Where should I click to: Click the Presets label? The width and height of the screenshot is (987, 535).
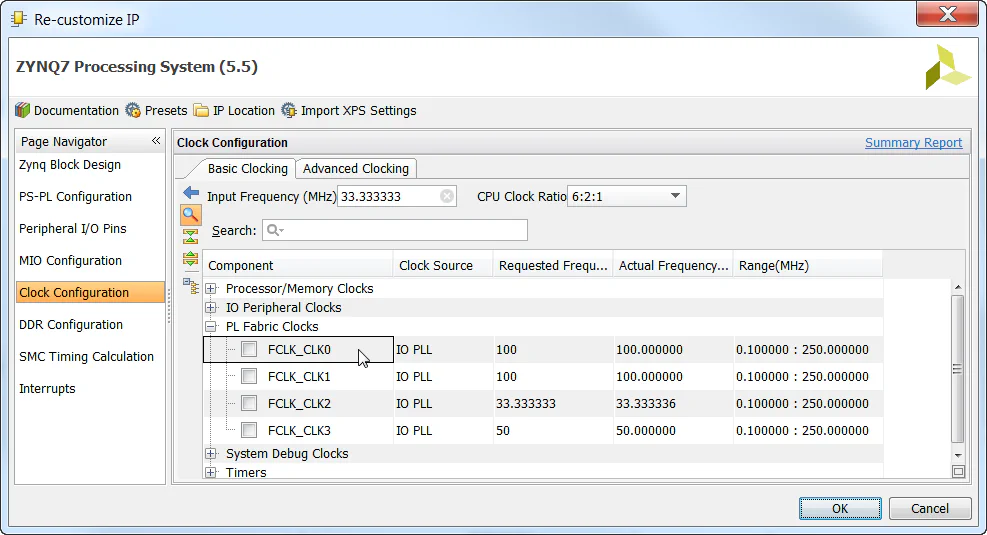[x=166, y=111]
